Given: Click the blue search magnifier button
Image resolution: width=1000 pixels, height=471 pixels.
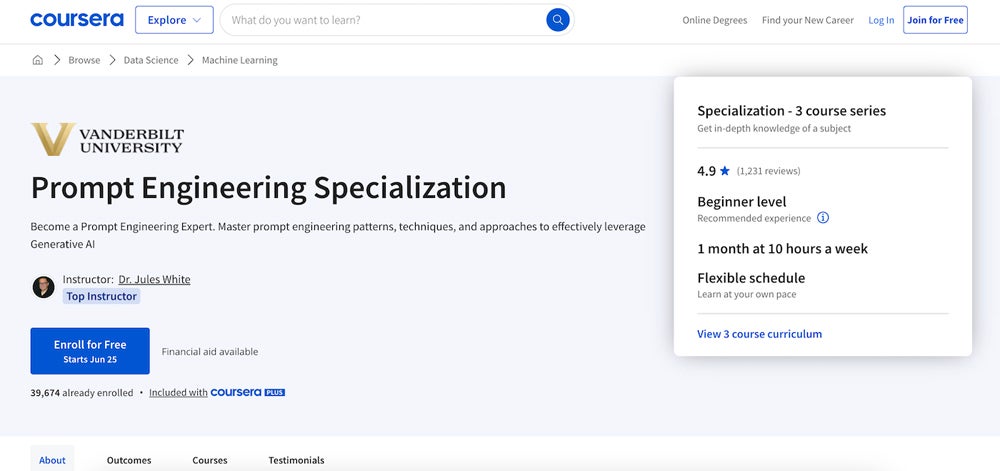Looking at the screenshot, I should click(x=557, y=20).
